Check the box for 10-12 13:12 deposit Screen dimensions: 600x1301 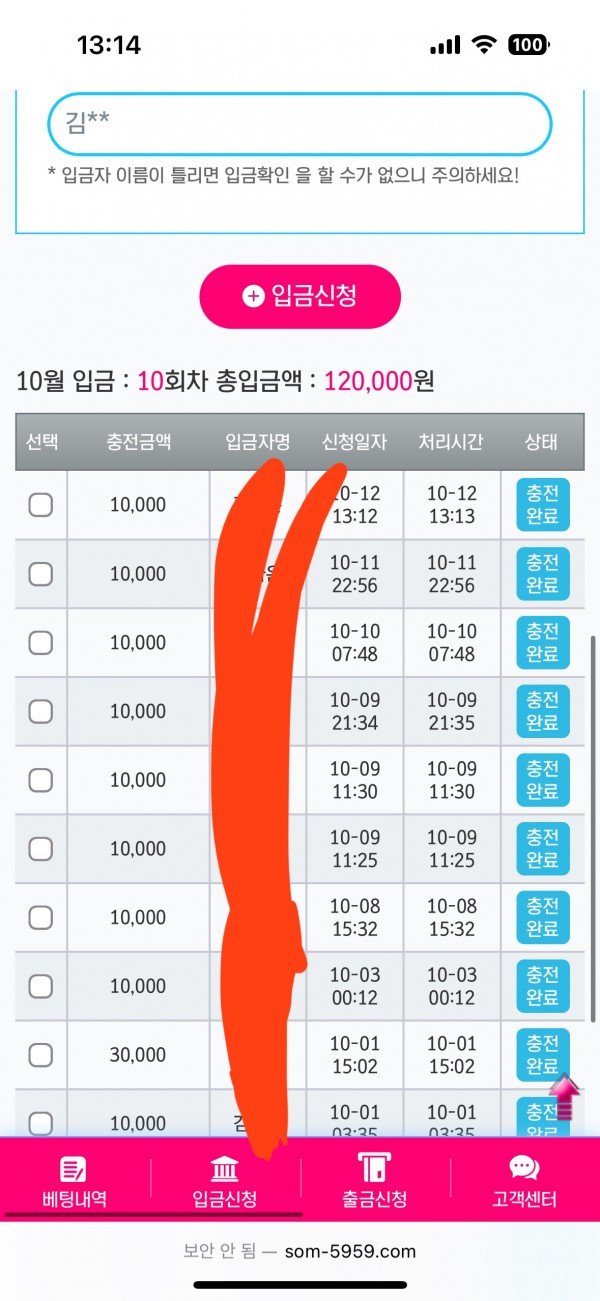tap(41, 505)
